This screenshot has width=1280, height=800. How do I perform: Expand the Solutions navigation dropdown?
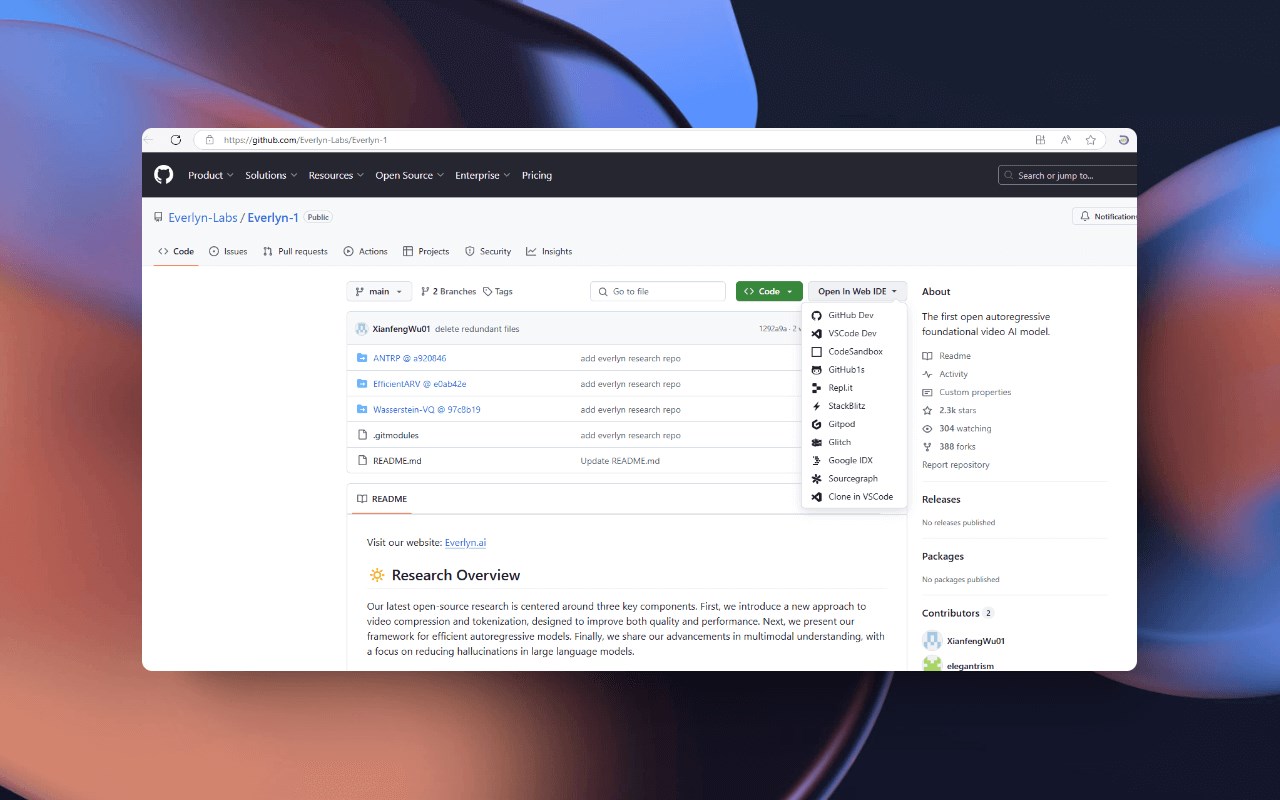point(271,175)
